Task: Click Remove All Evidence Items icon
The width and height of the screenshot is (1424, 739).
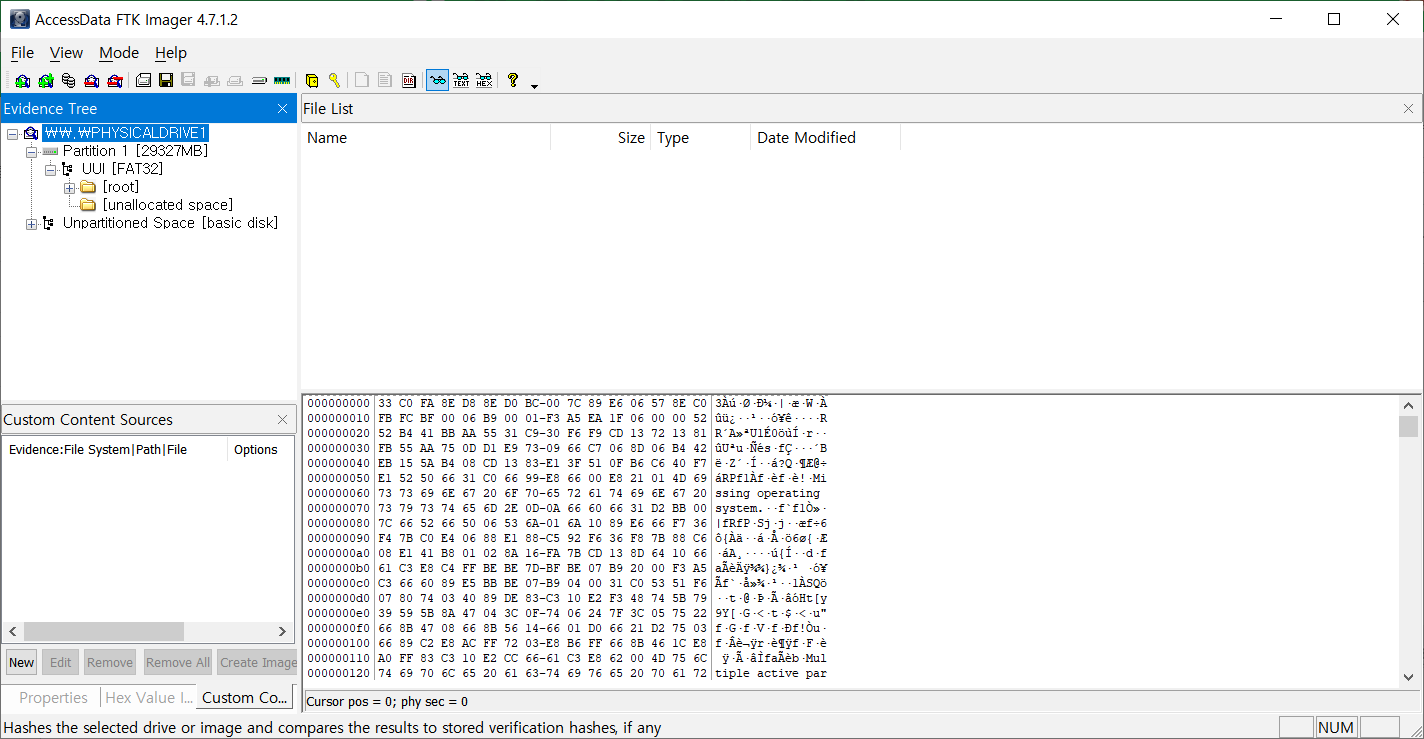Action: click(114, 81)
